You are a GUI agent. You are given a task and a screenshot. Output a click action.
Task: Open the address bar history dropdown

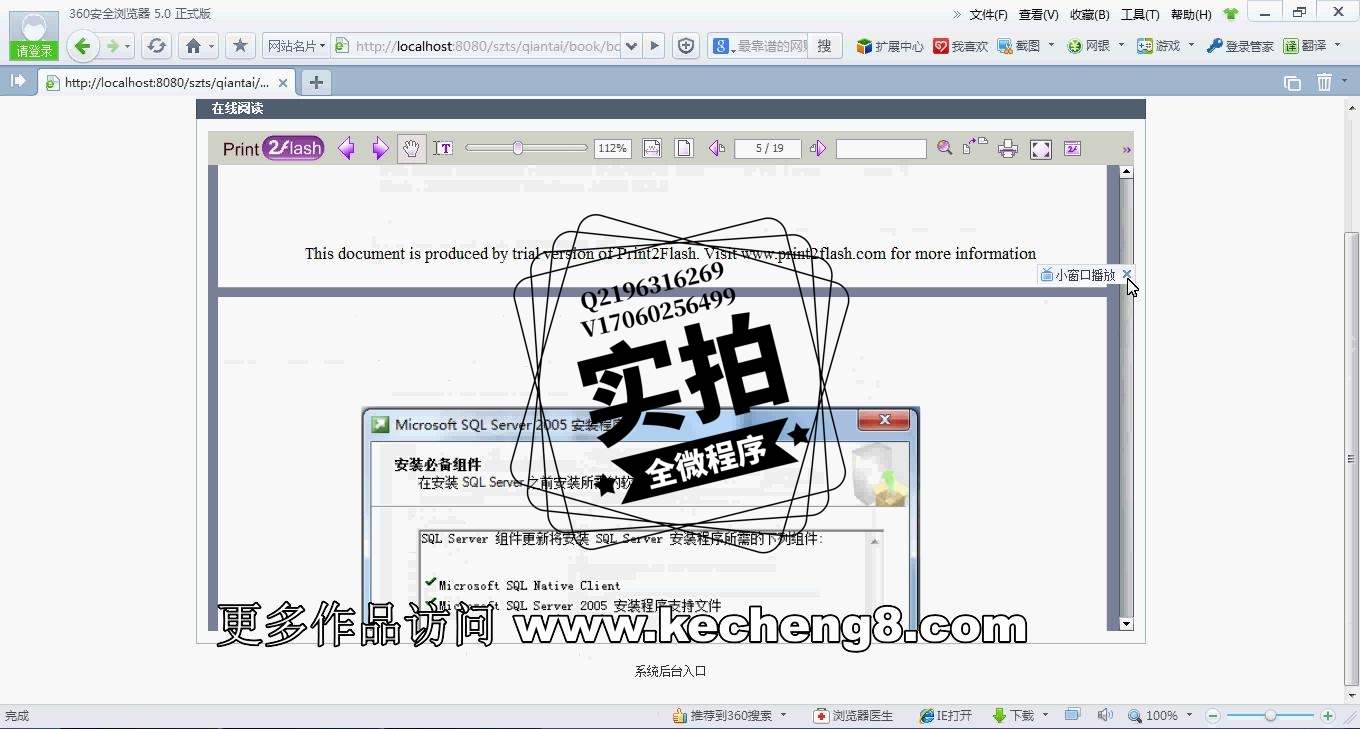(631, 46)
